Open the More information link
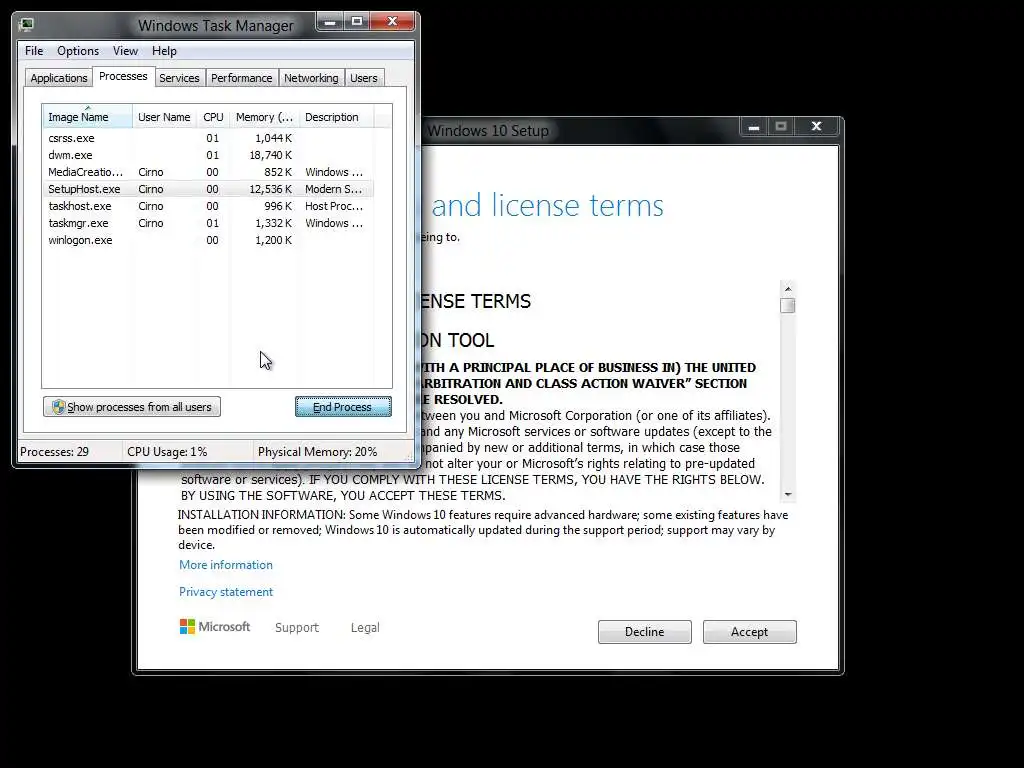This screenshot has width=1024, height=768. (226, 565)
